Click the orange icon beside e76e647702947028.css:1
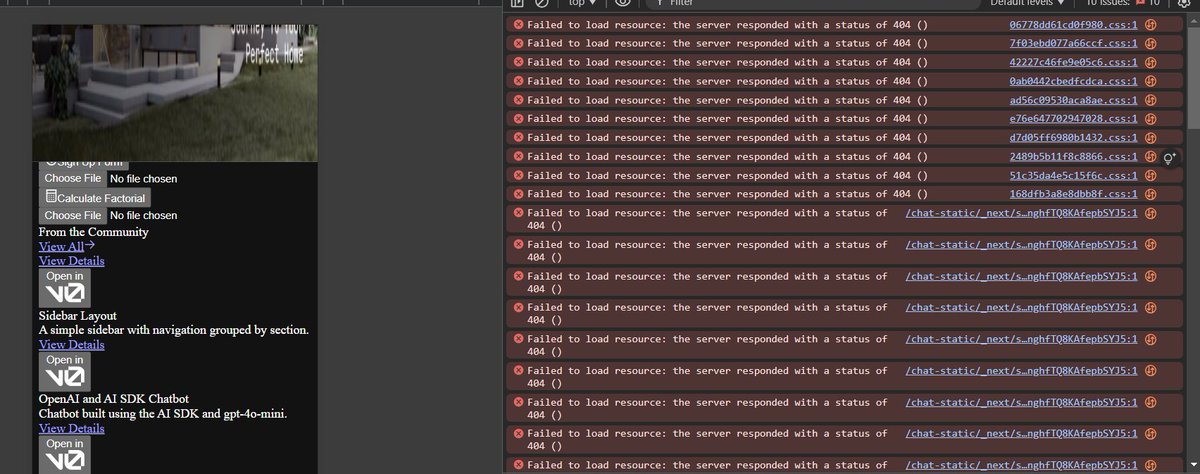Viewport: 1200px width, 474px height. 1151,119
